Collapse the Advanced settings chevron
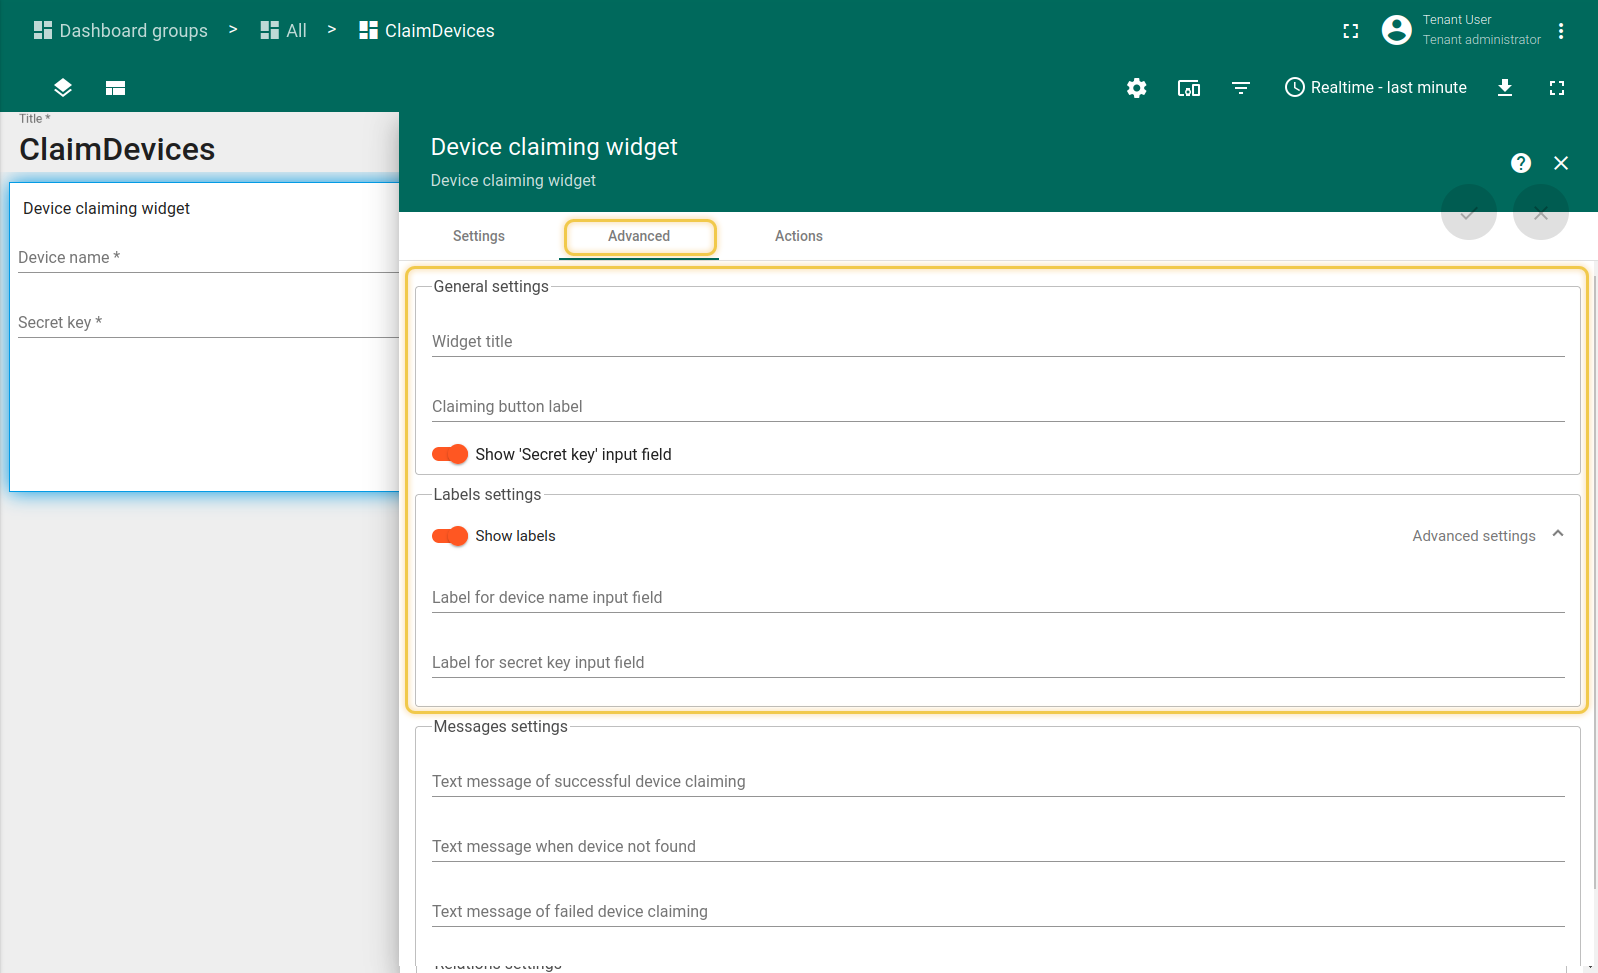The height and width of the screenshot is (973, 1598). 1557,535
